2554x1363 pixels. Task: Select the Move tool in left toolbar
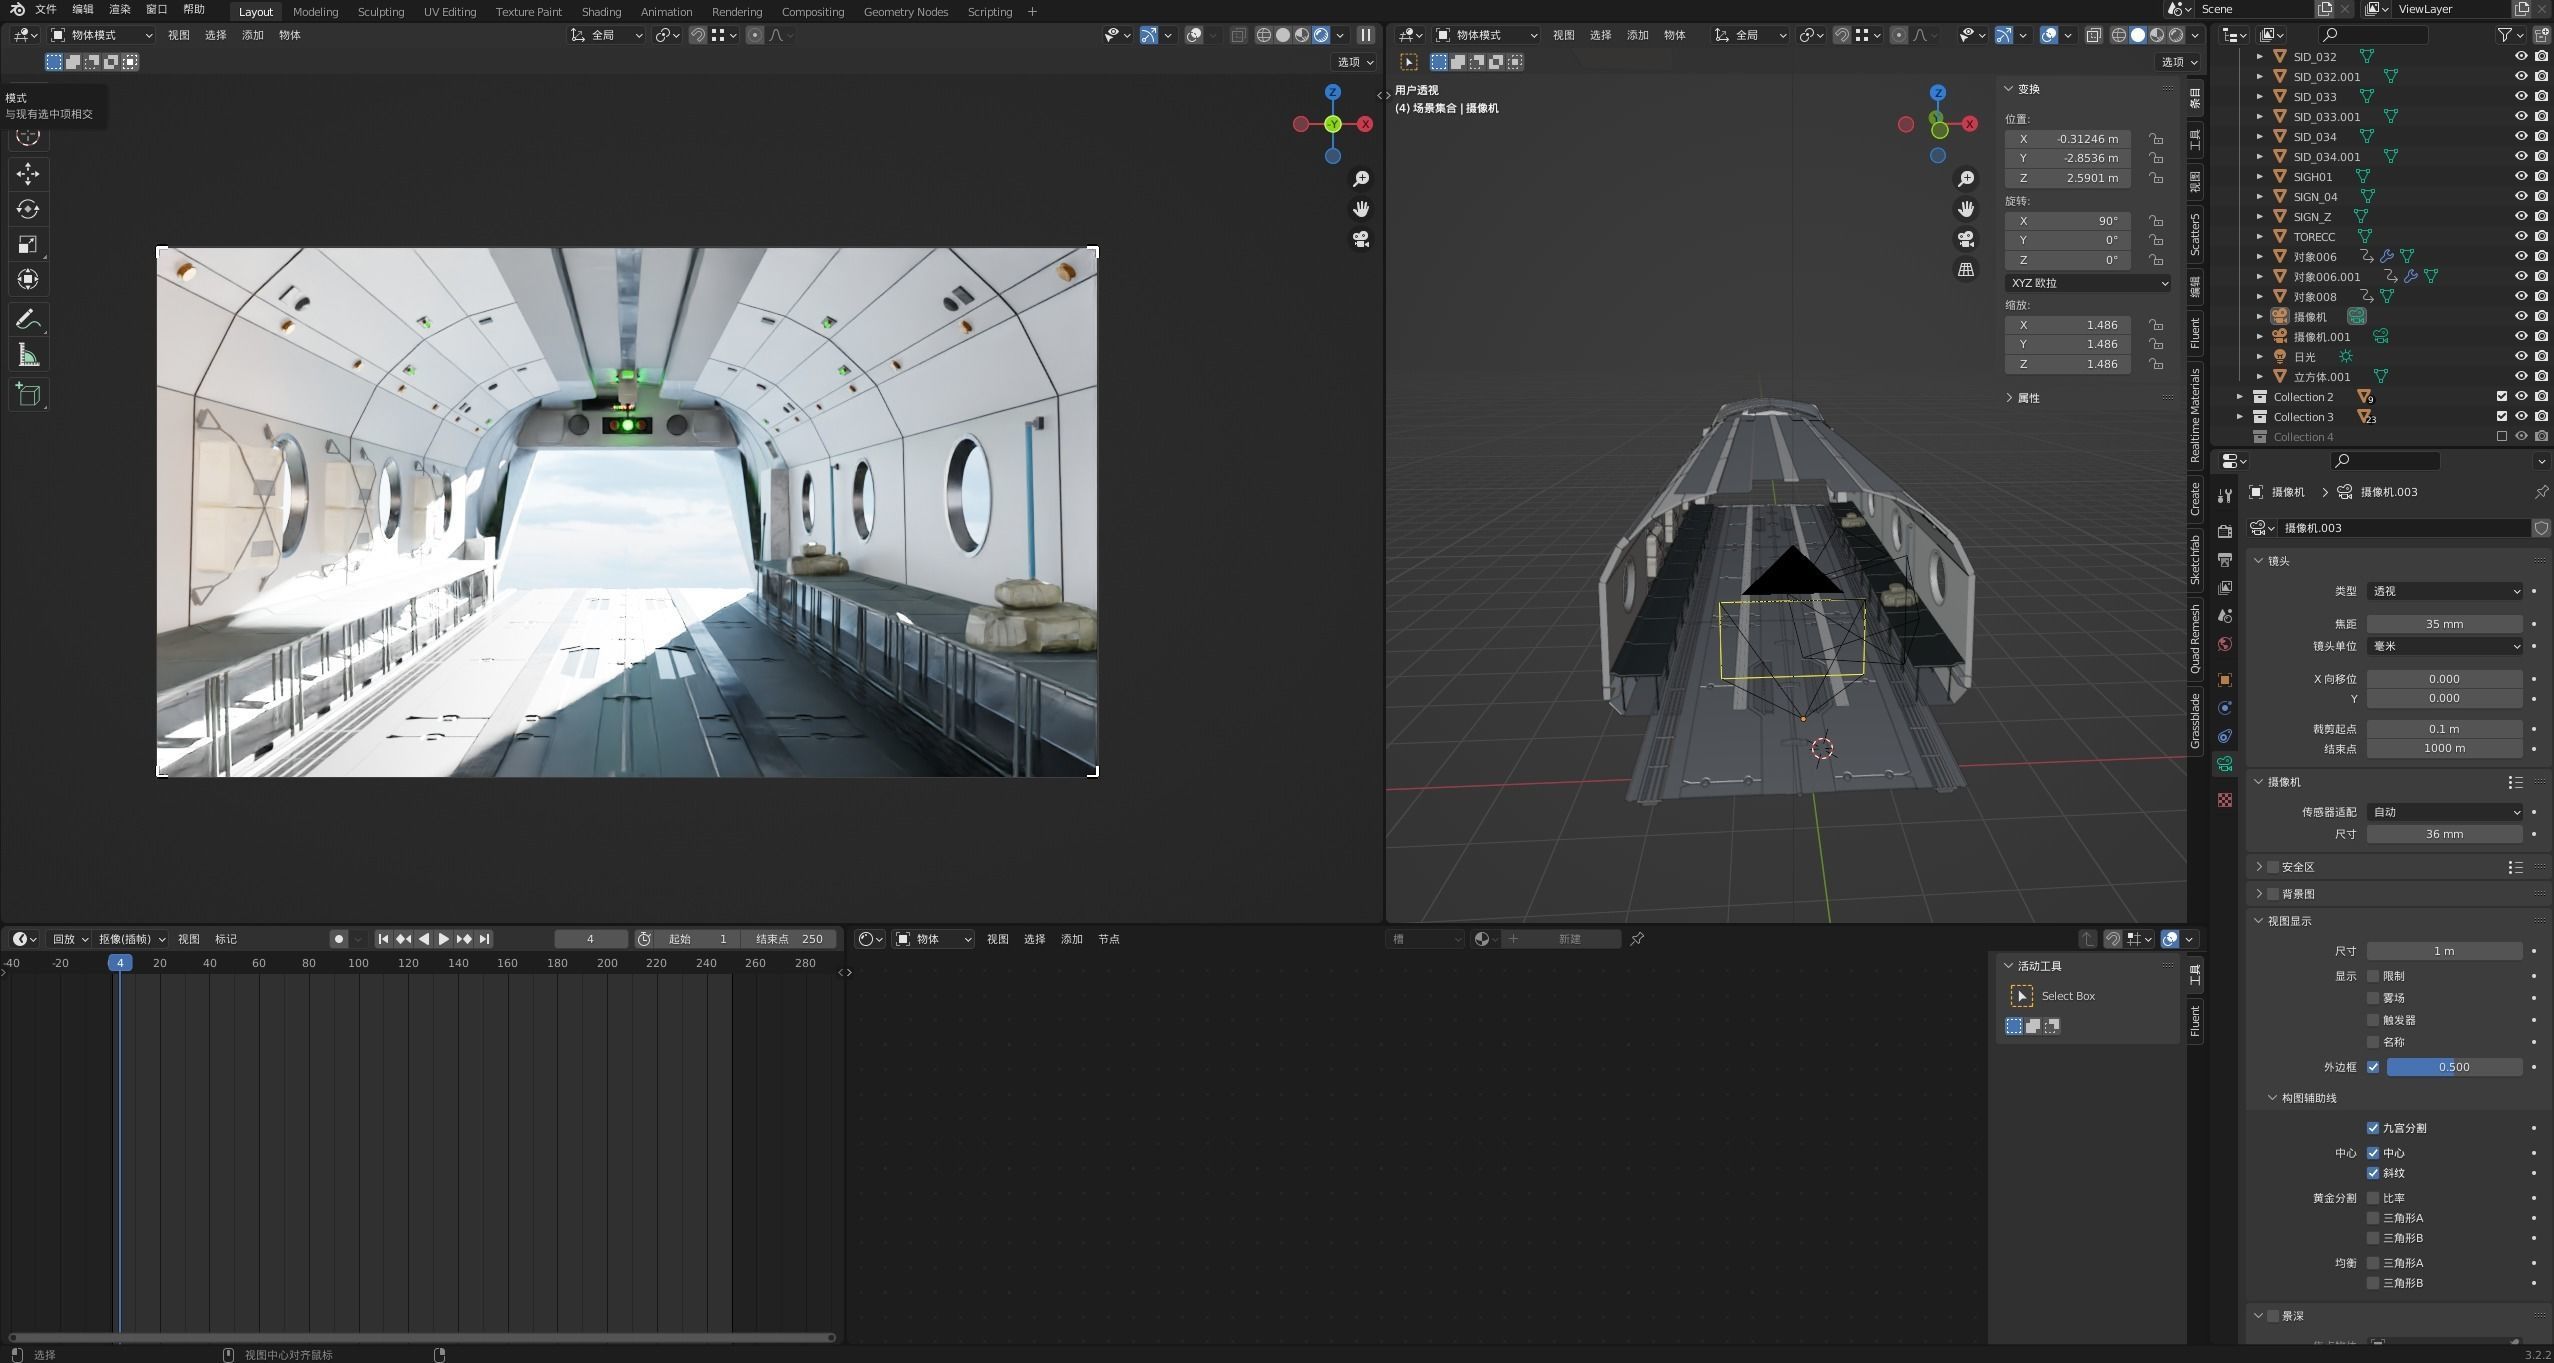(x=28, y=174)
